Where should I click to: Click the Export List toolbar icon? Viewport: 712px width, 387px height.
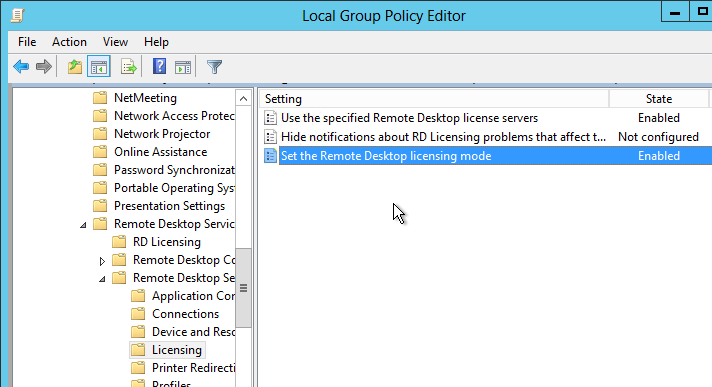[x=129, y=67]
